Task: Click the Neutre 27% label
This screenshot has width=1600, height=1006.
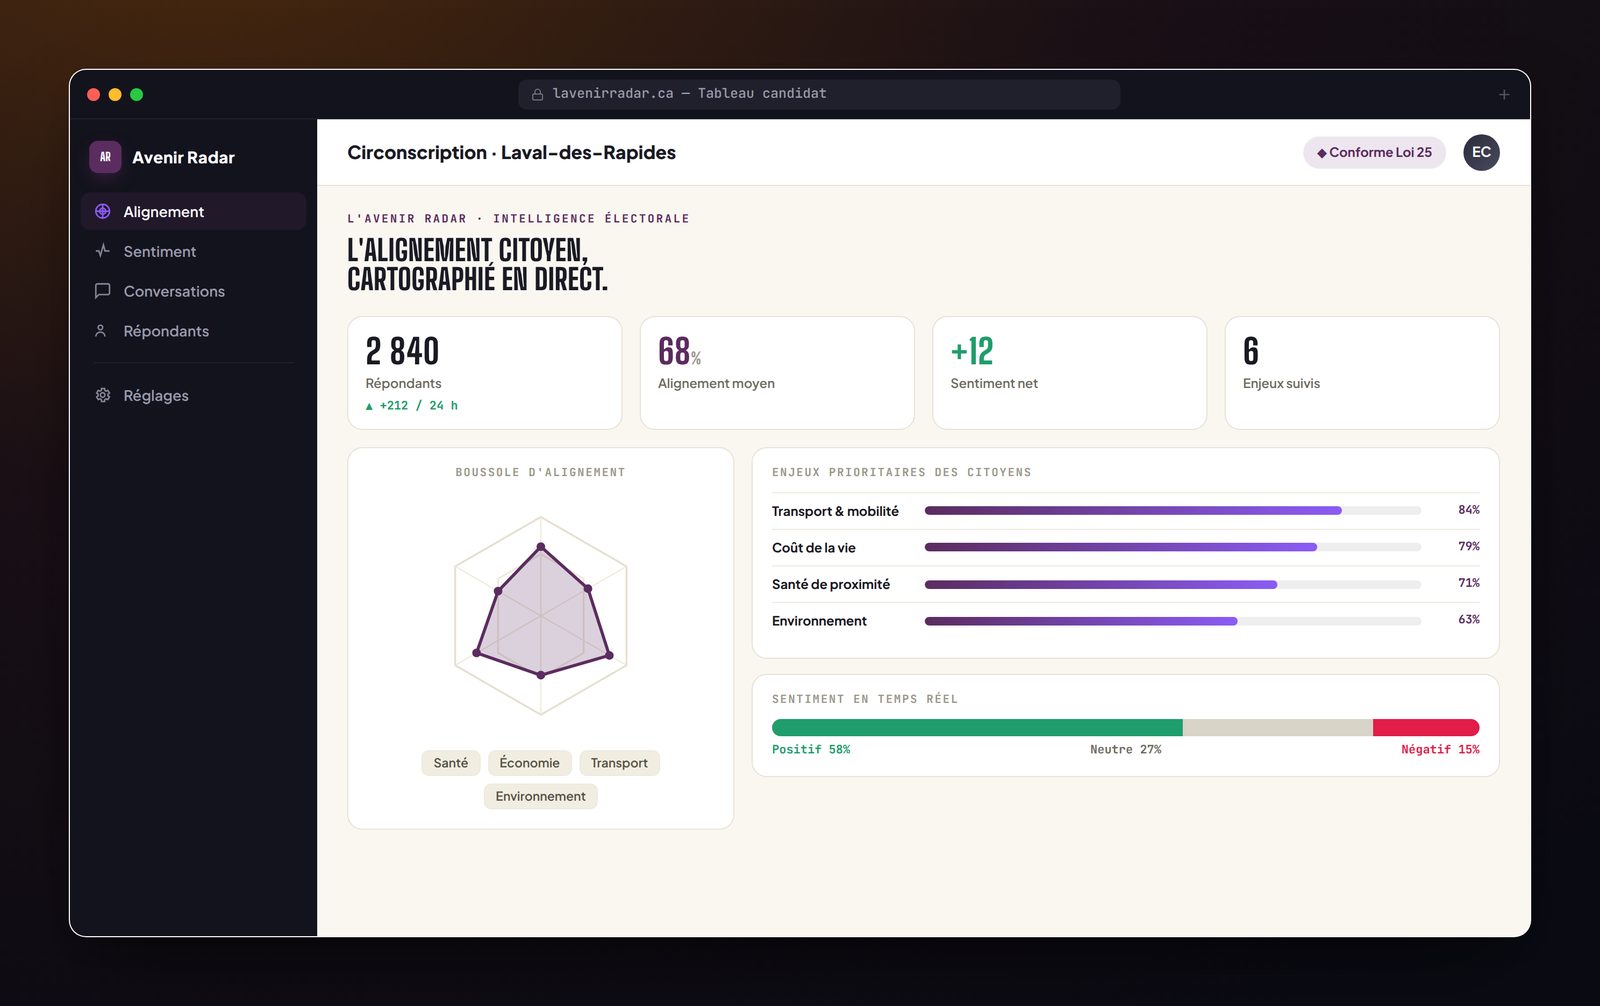Action: coord(1126,749)
